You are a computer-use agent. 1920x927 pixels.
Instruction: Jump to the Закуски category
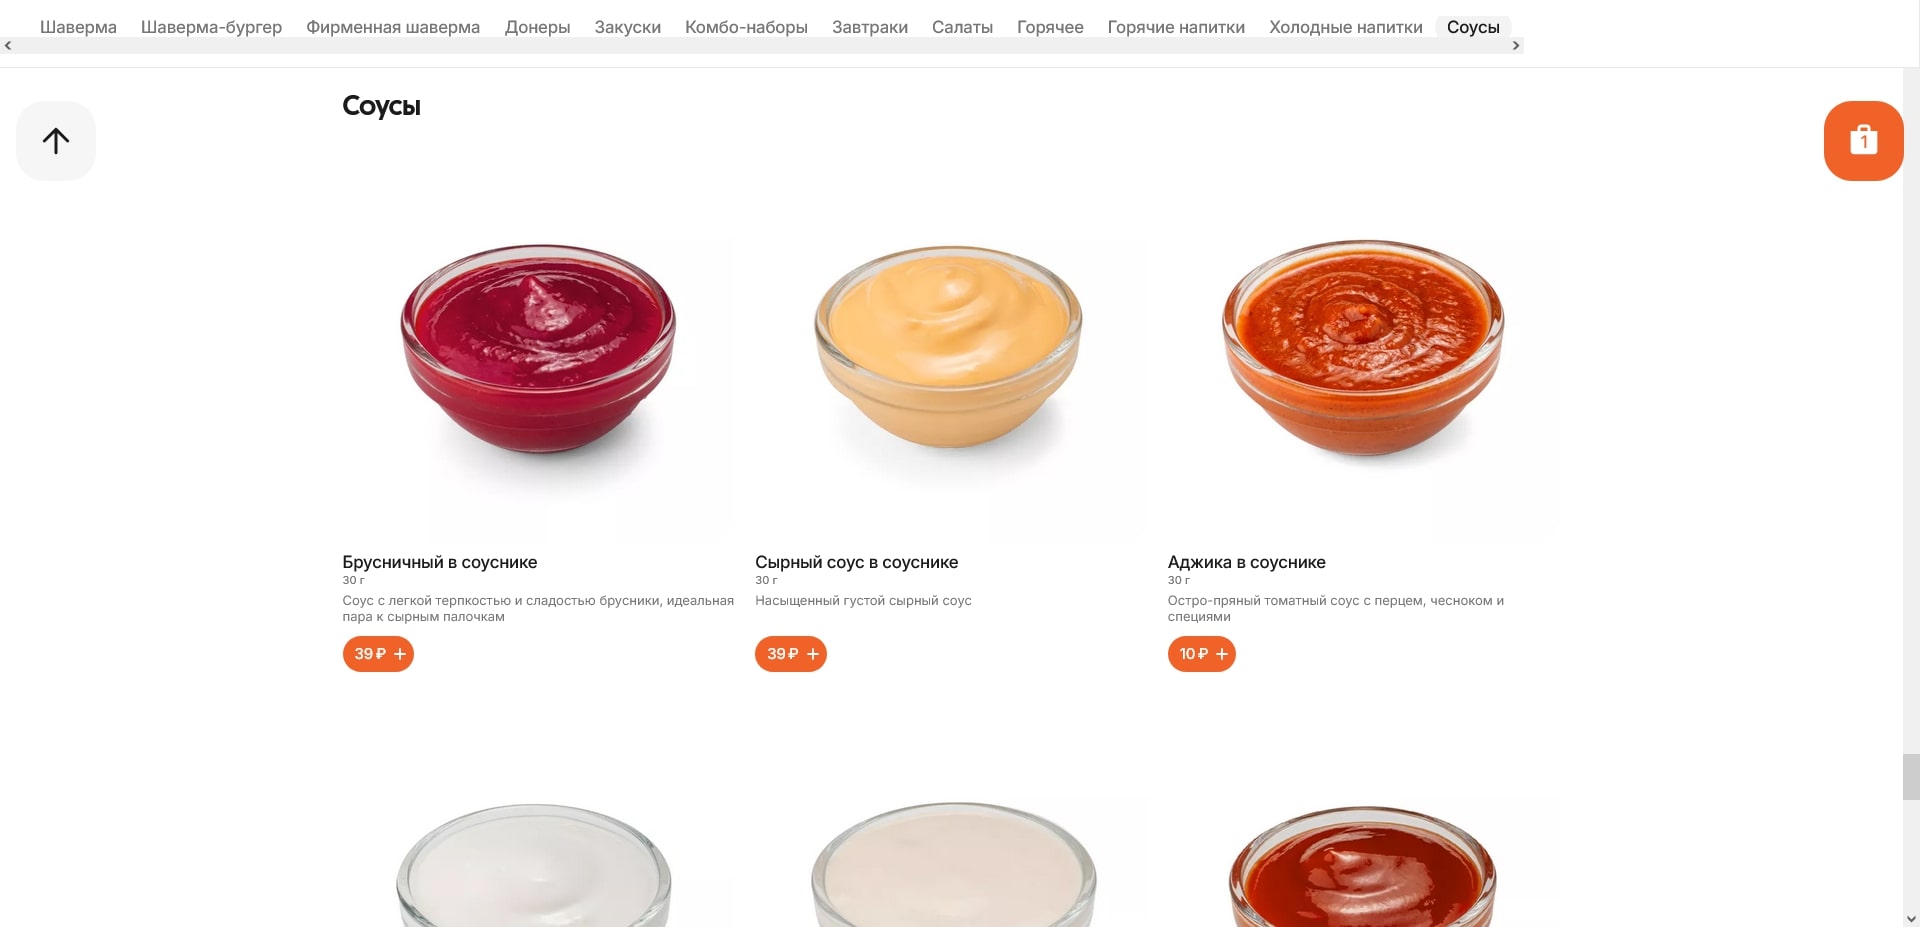tap(627, 27)
